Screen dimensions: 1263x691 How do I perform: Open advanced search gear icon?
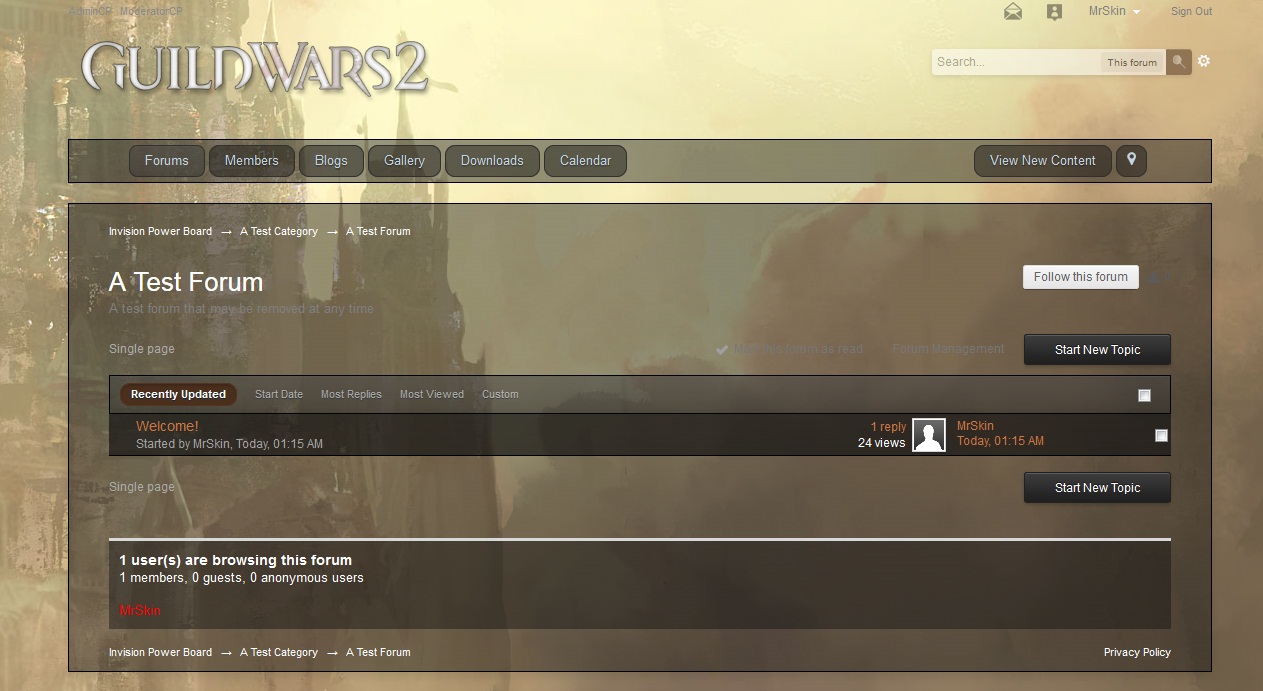point(1204,61)
